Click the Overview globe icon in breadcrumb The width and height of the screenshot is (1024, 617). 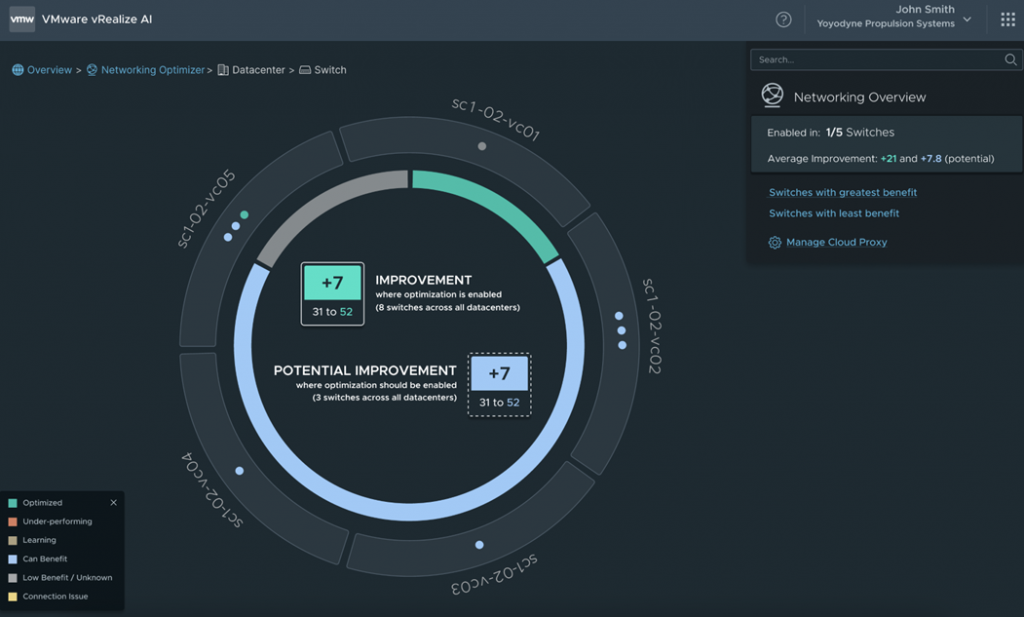coord(18,70)
